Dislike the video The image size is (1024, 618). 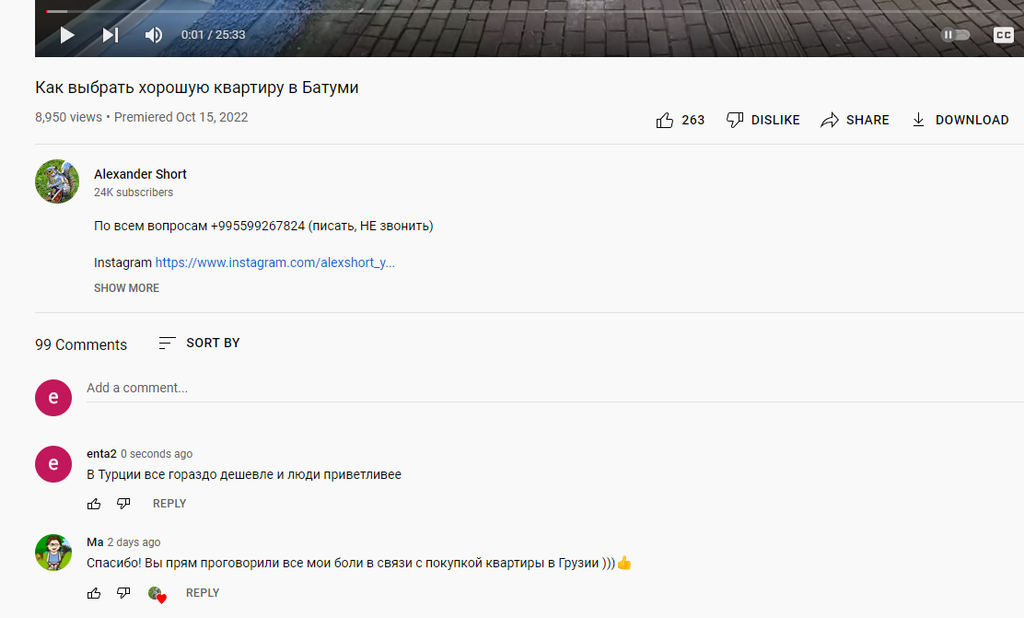point(763,120)
